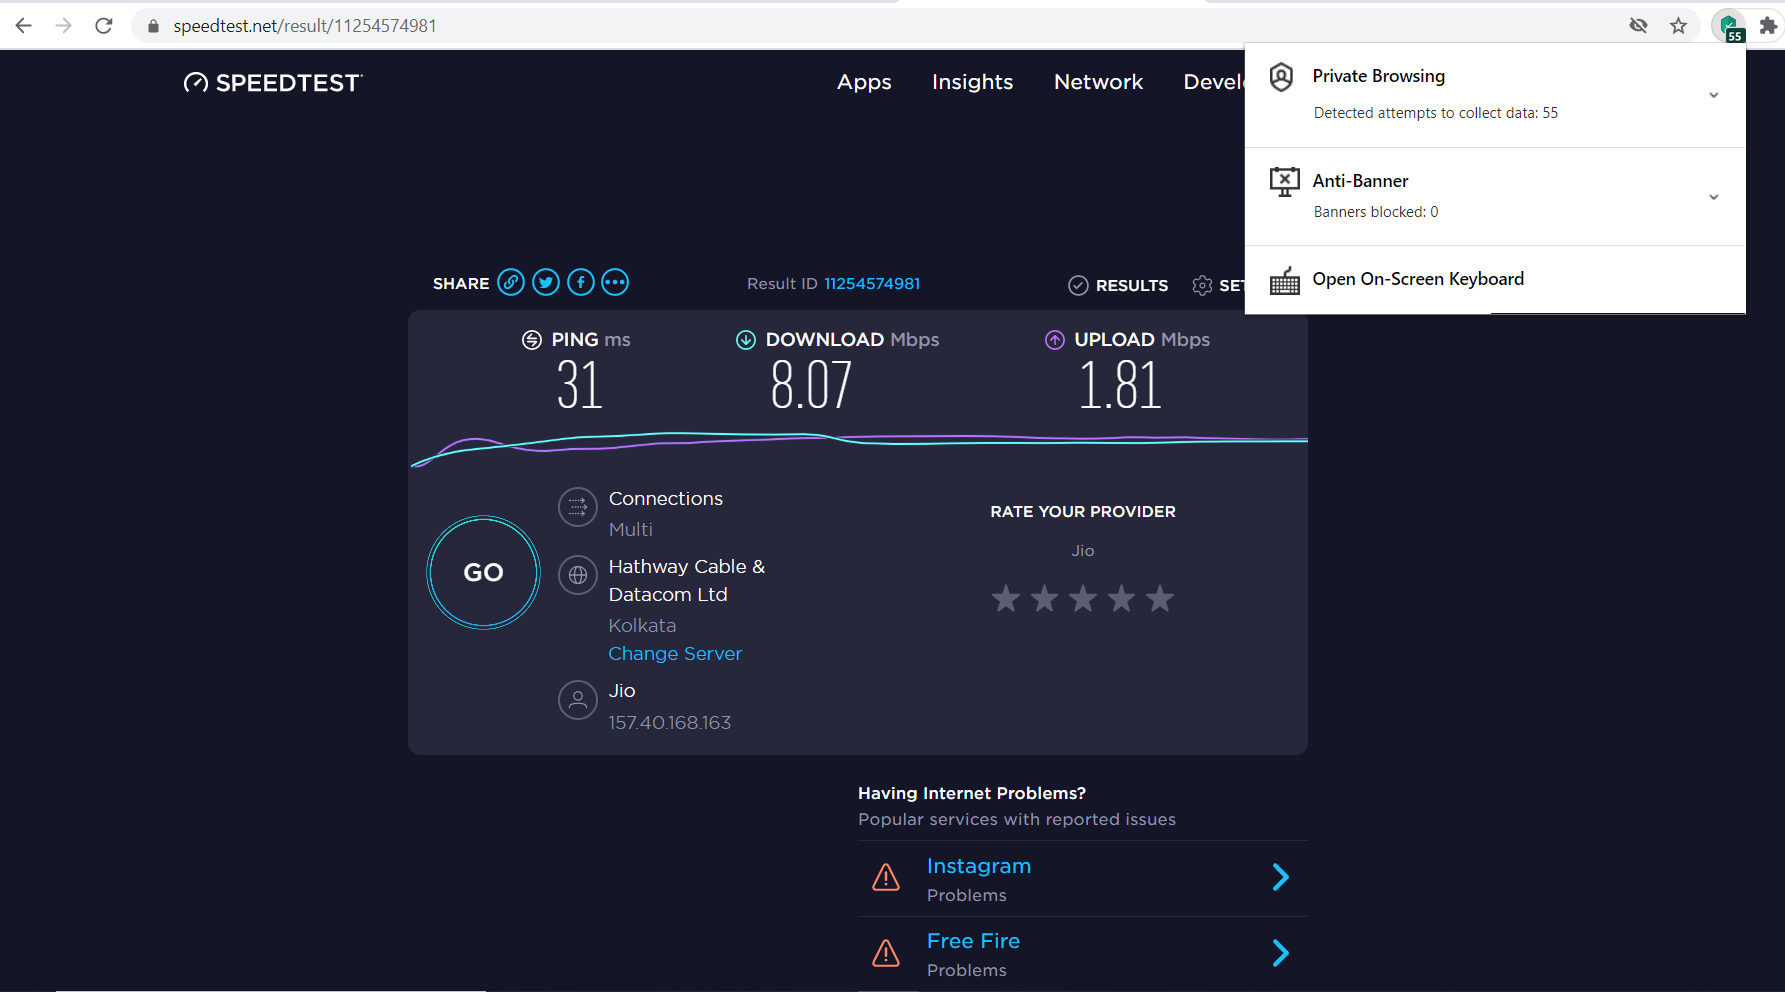1785x992 pixels.
Task: Click the Instagram warning triangle icon
Action: coord(886,878)
